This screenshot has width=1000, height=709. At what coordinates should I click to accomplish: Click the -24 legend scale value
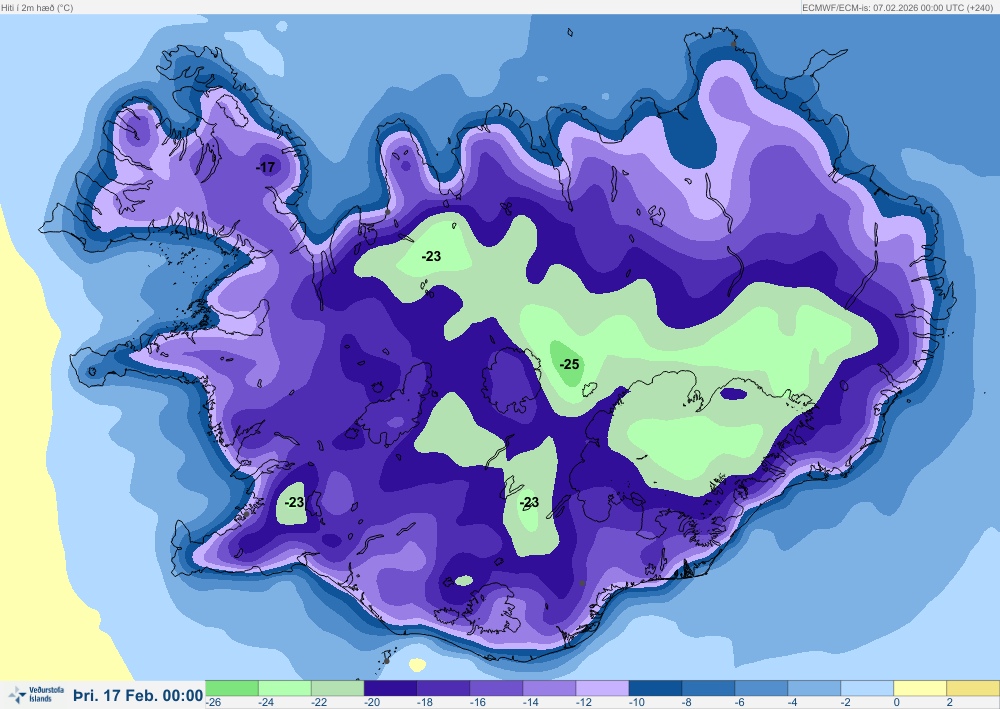coord(266,702)
